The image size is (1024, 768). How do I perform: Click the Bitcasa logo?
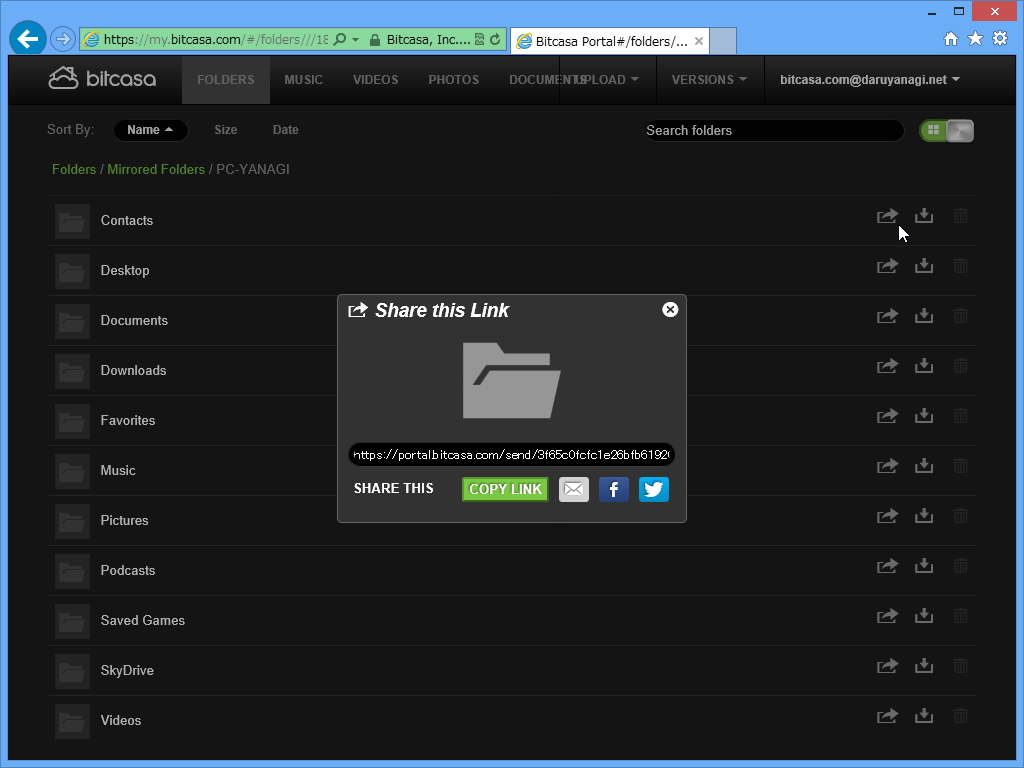coord(102,79)
